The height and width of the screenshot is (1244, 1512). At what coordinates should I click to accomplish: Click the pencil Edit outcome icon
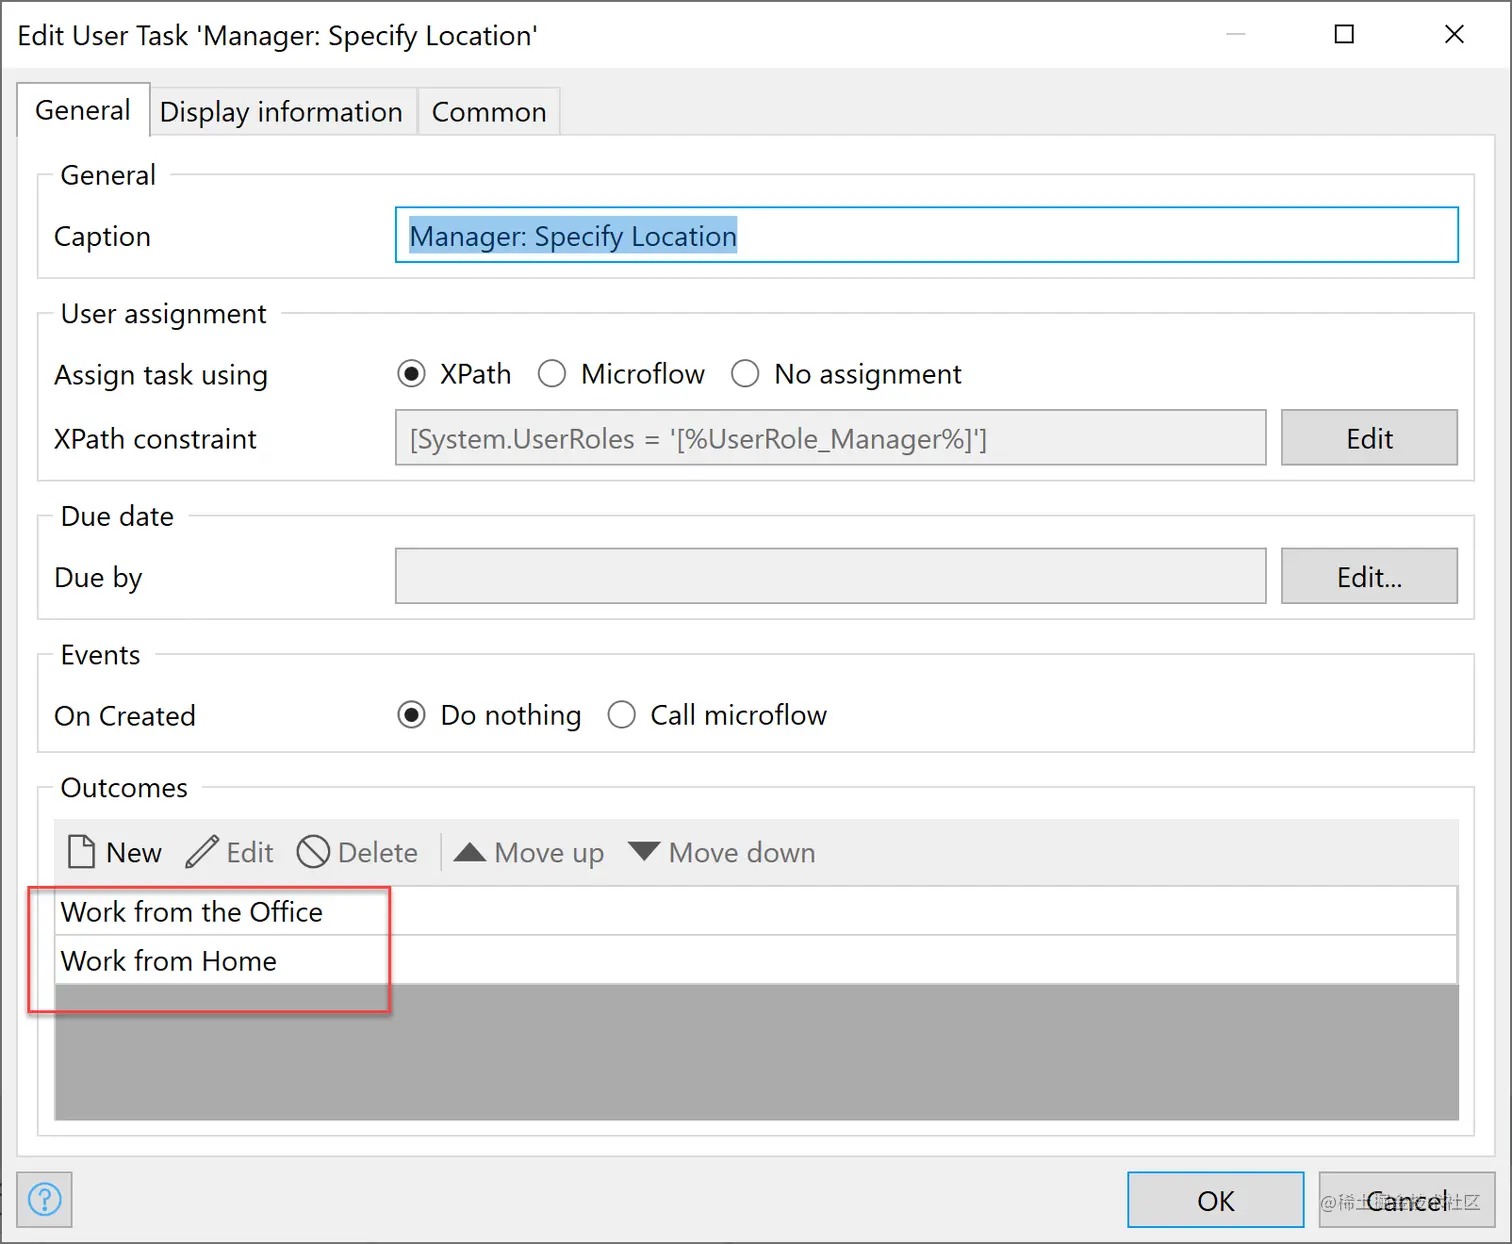[202, 852]
